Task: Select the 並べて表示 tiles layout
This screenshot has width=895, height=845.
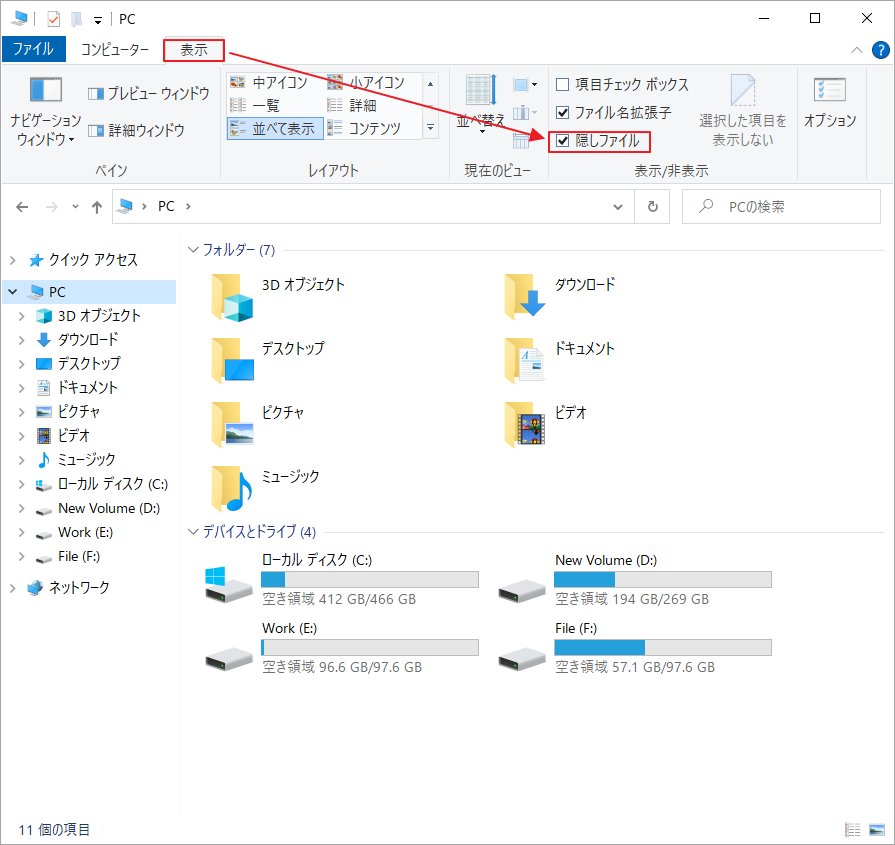Action: coord(275,128)
